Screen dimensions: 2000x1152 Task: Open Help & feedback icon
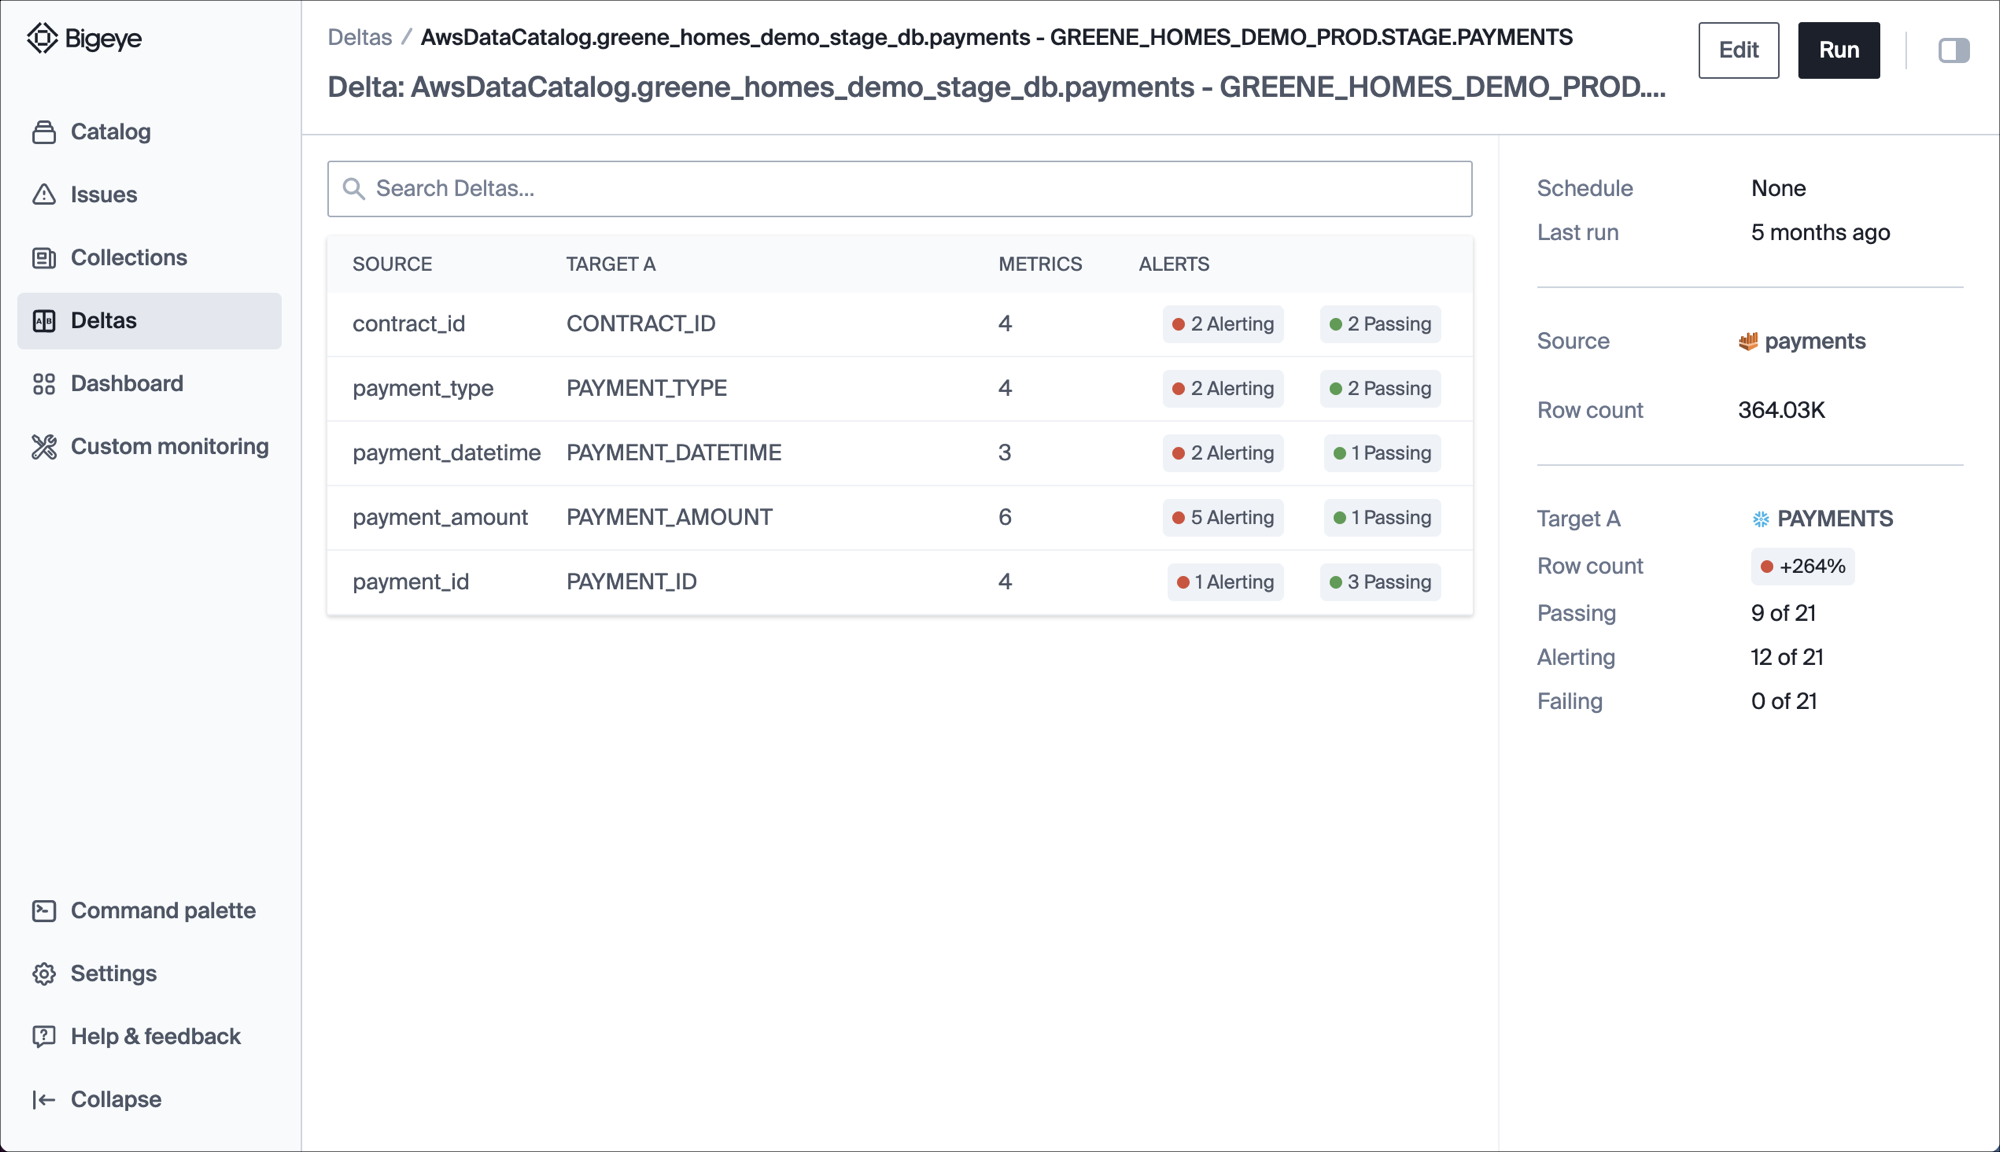click(x=44, y=1037)
